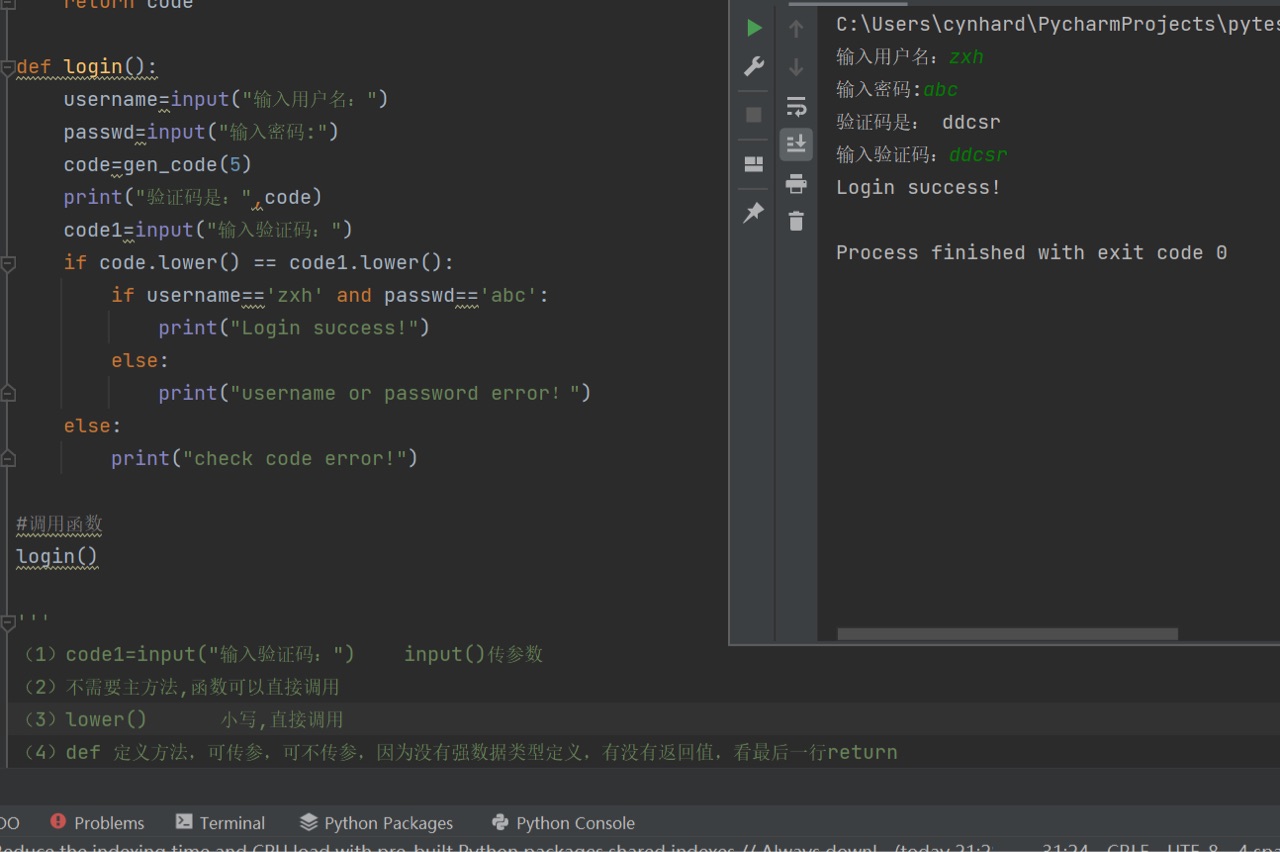Click the username=='zxh' and passwd=='abc' line
This screenshot has width=1280, height=852.
pos(330,296)
